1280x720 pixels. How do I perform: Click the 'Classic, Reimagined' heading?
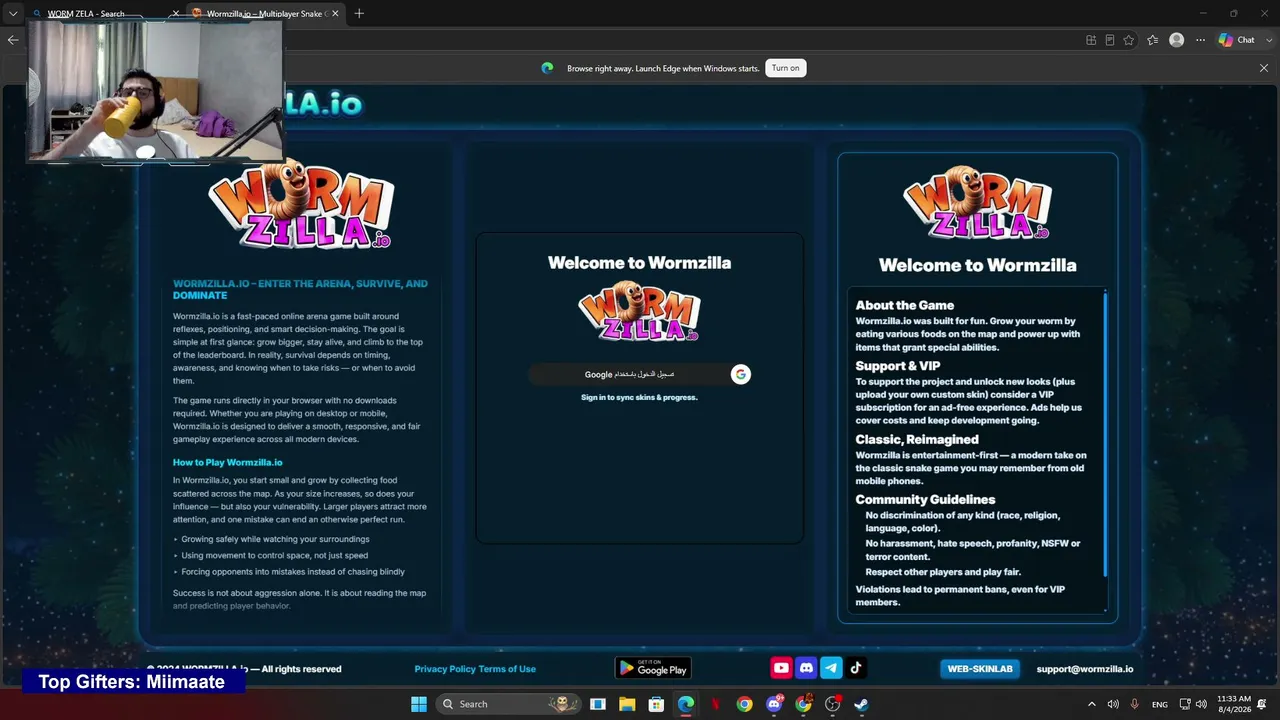pos(917,439)
